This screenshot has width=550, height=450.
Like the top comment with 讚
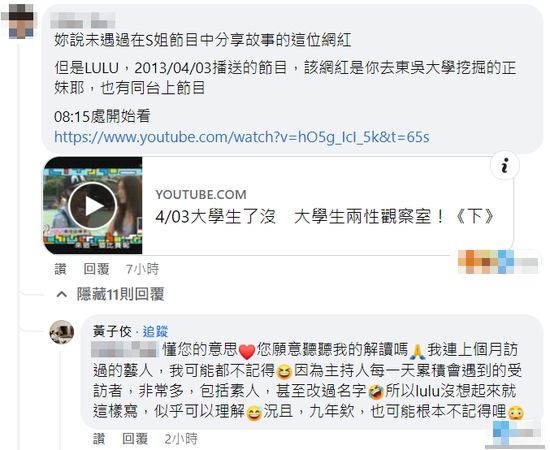point(60,269)
